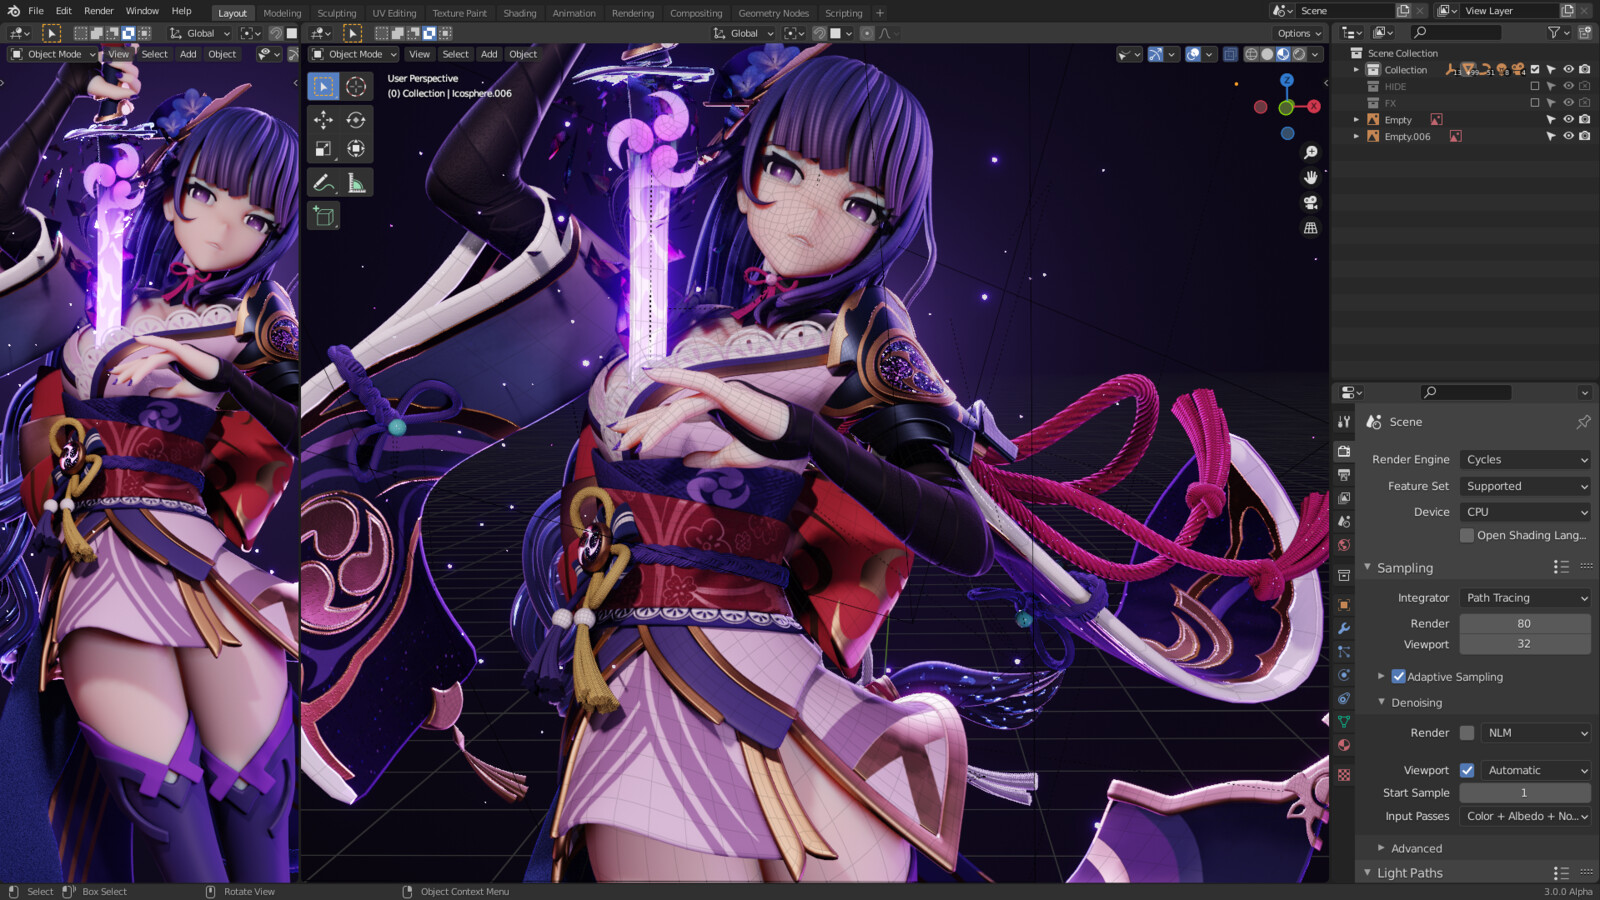Open the File menu
The width and height of the screenshot is (1600, 900).
pos(36,11)
